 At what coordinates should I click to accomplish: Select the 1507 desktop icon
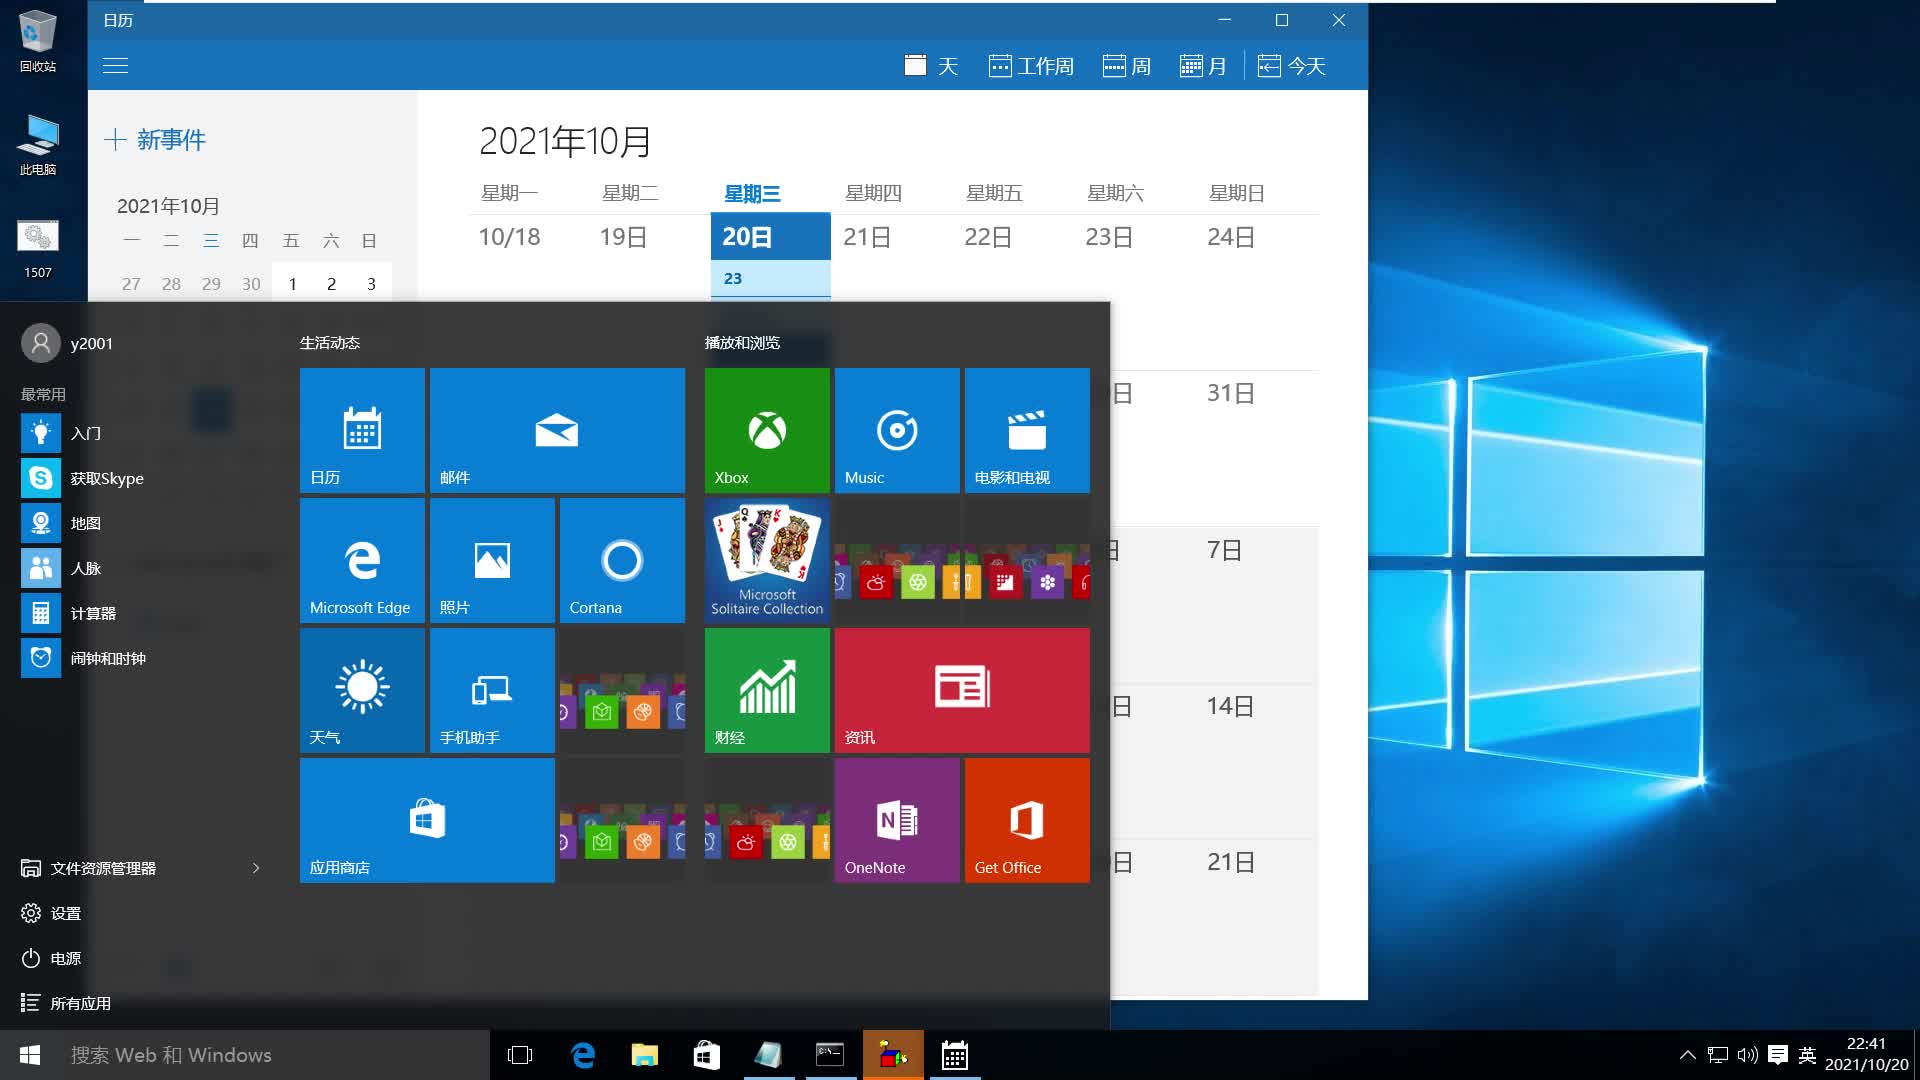point(38,249)
